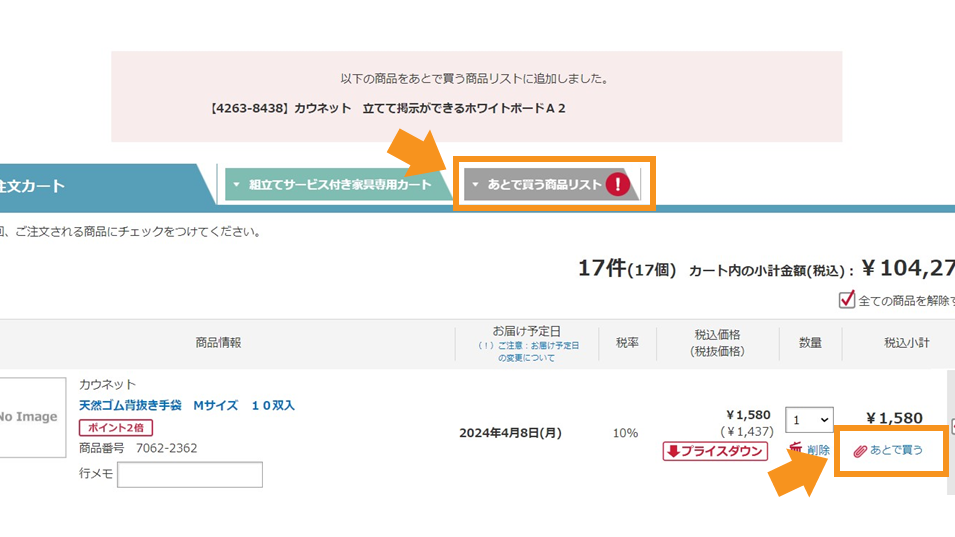Click the No Image product thumbnail

30,417
